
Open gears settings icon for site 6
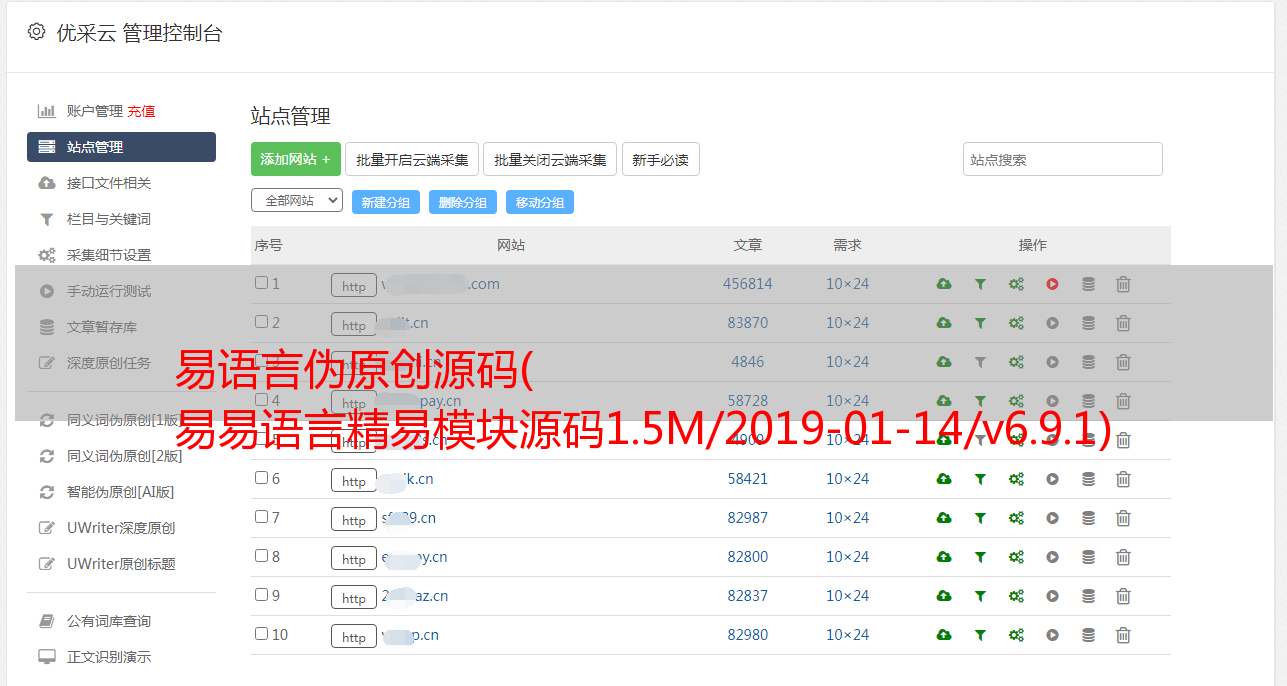tap(1016, 479)
